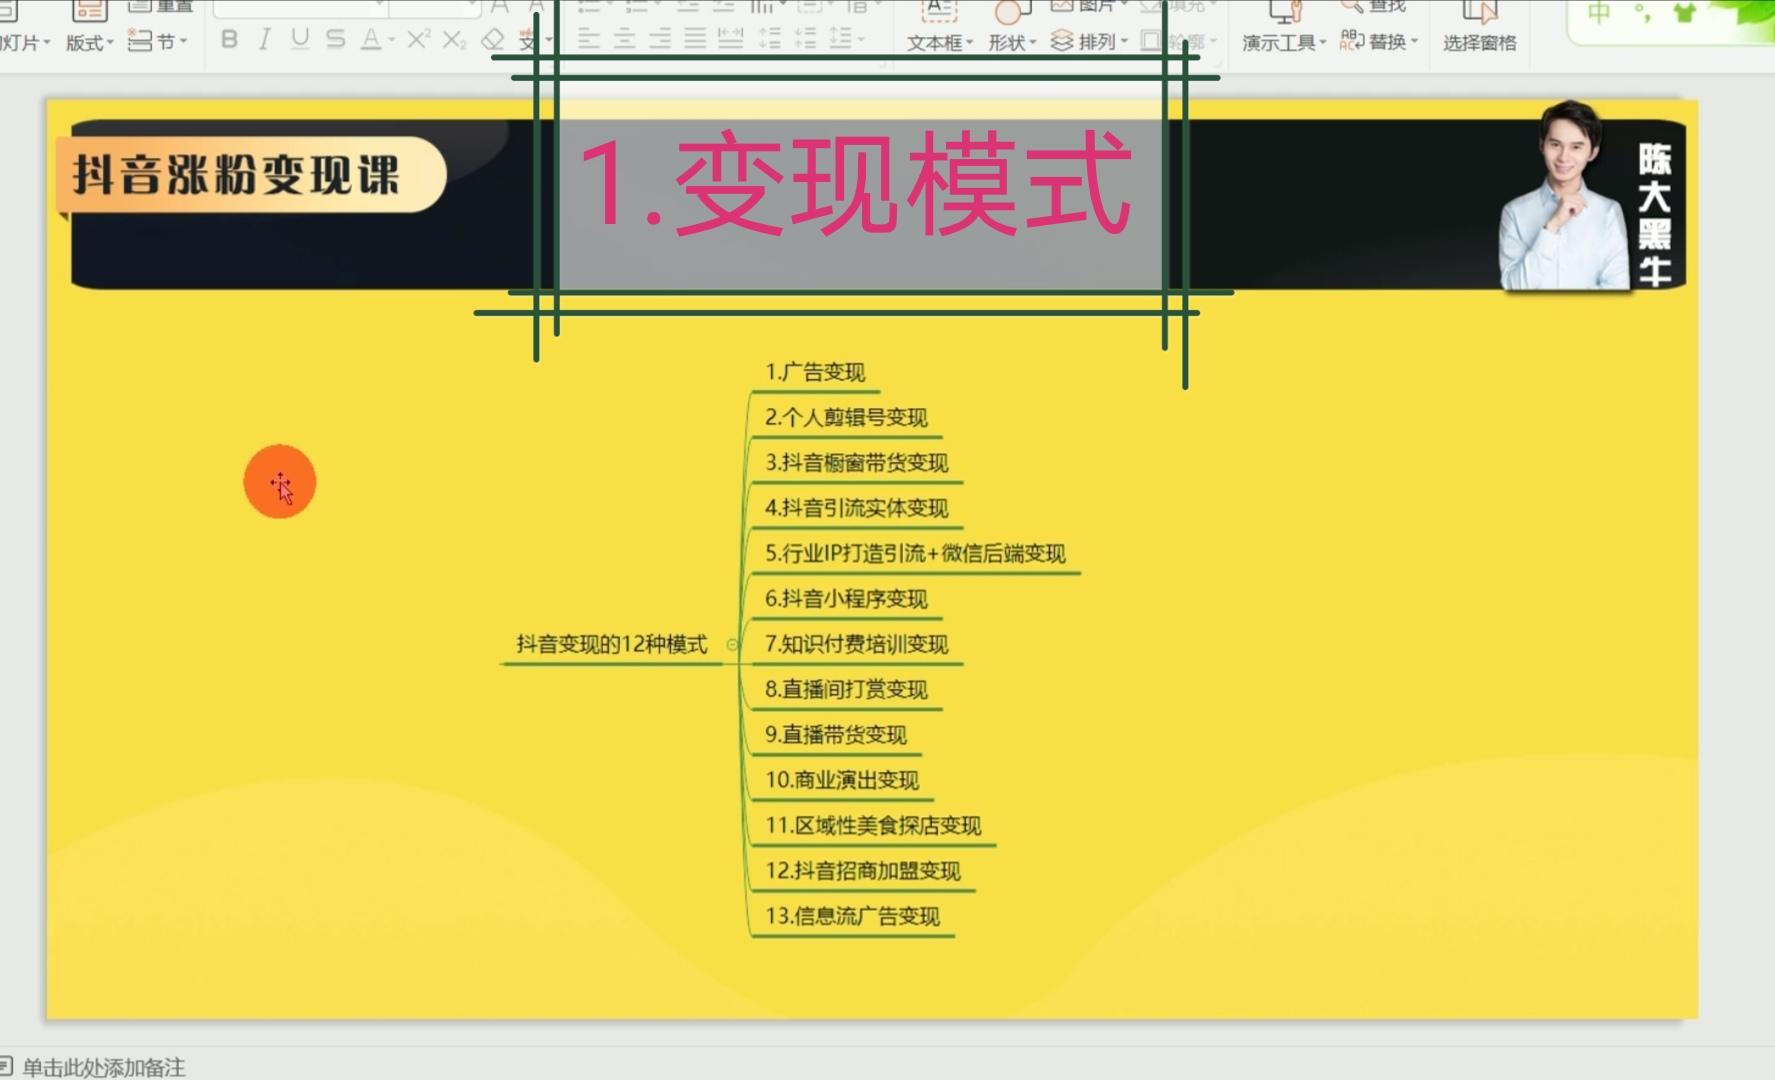
Task: Click the presentation tools monitor icon
Action: click(1285, 11)
